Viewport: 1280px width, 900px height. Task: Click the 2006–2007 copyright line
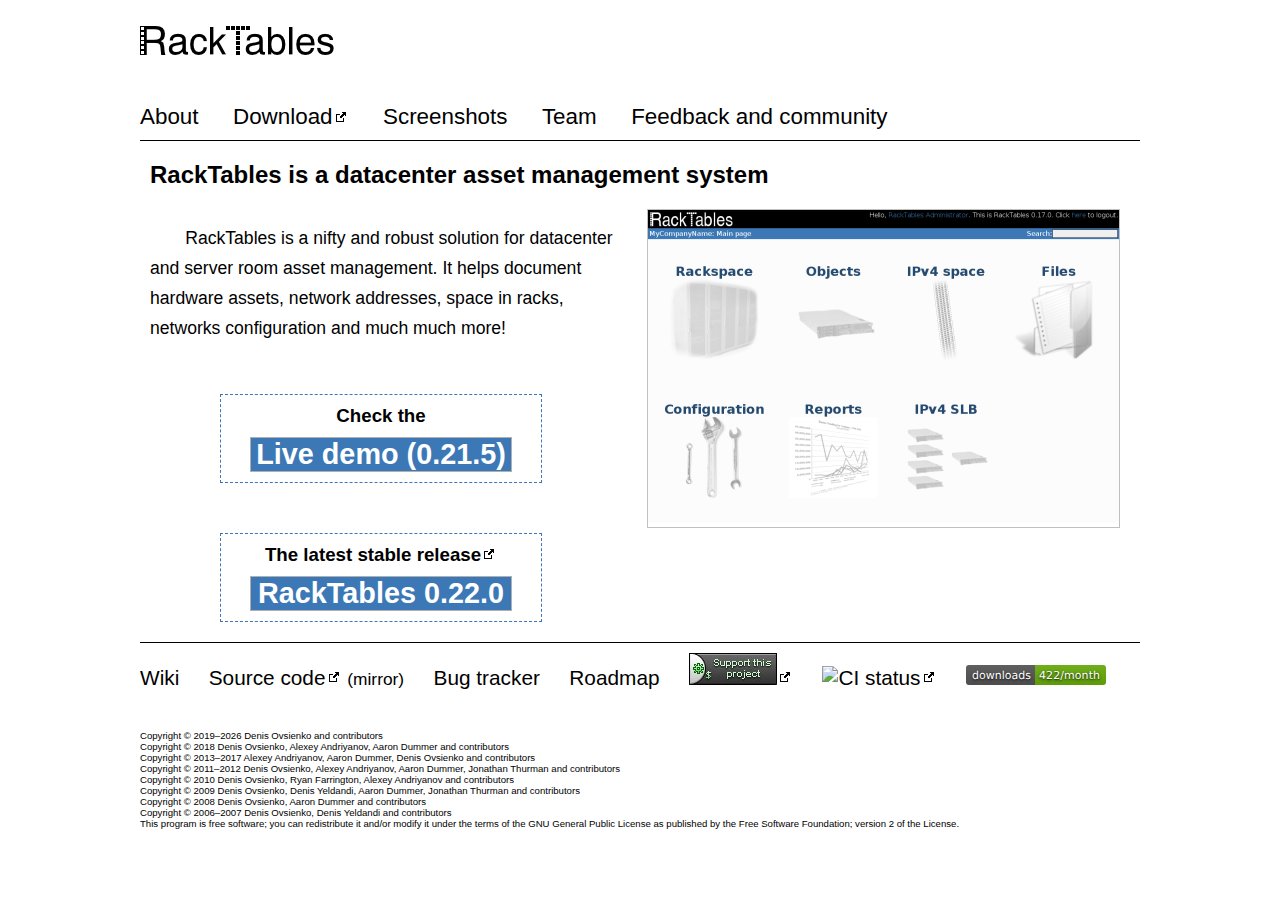(x=296, y=813)
